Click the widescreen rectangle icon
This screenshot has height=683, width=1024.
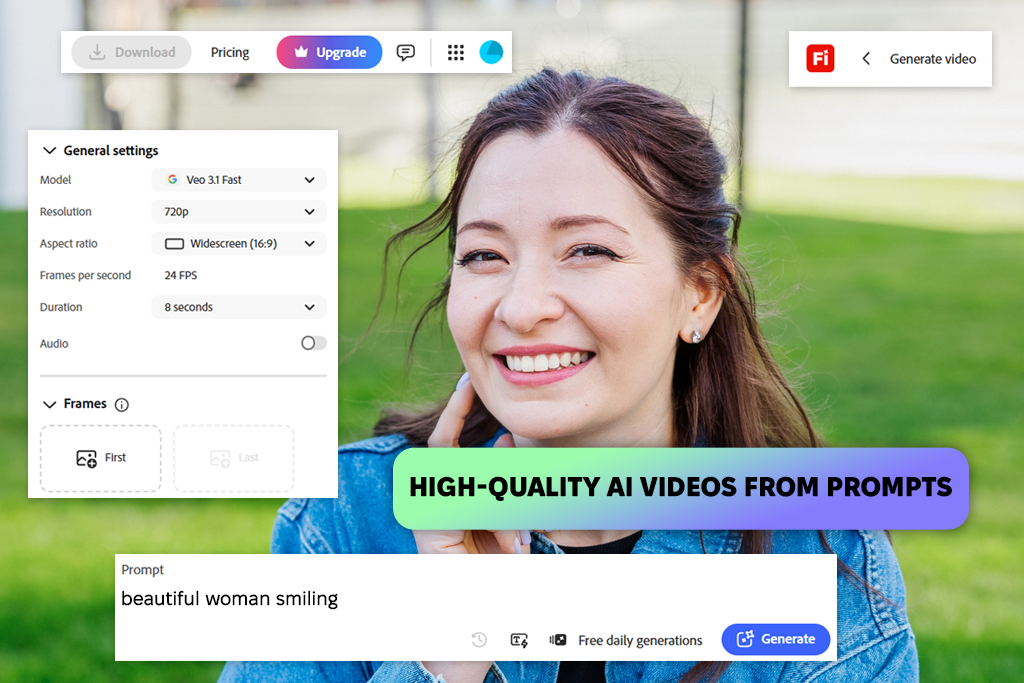point(174,244)
